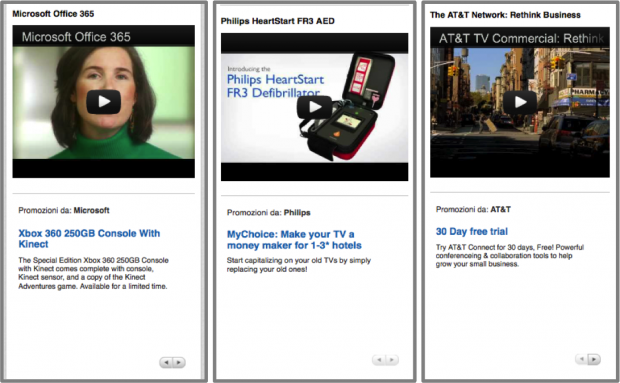Open Xbox 360 250GB Console With Kinect link
The width and height of the screenshot is (620, 383).
pyautogui.click(x=89, y=239)
